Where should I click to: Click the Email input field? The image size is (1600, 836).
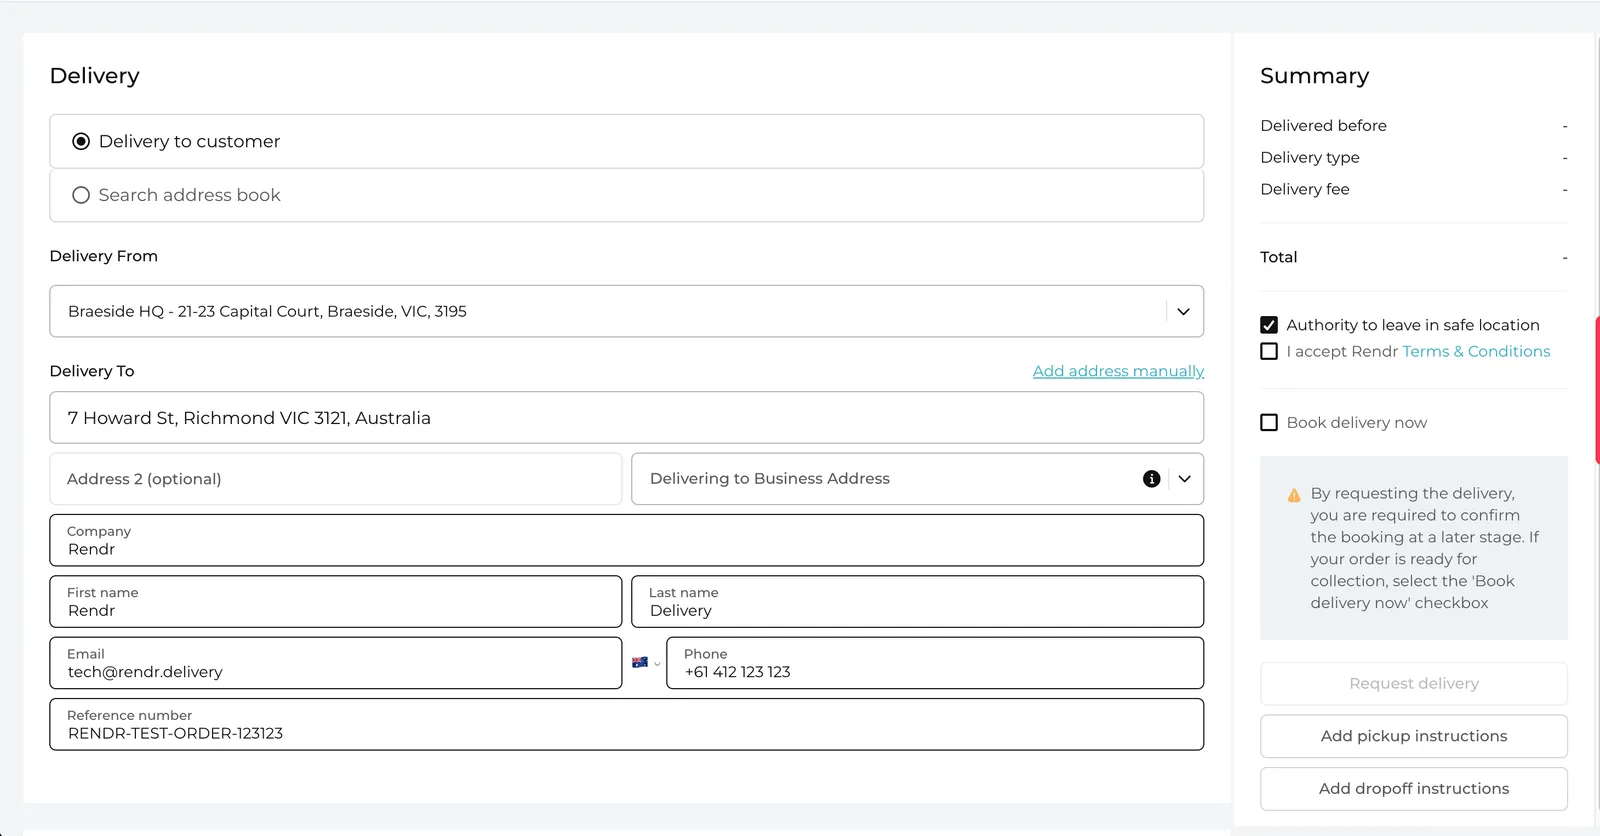coord(335,663)
